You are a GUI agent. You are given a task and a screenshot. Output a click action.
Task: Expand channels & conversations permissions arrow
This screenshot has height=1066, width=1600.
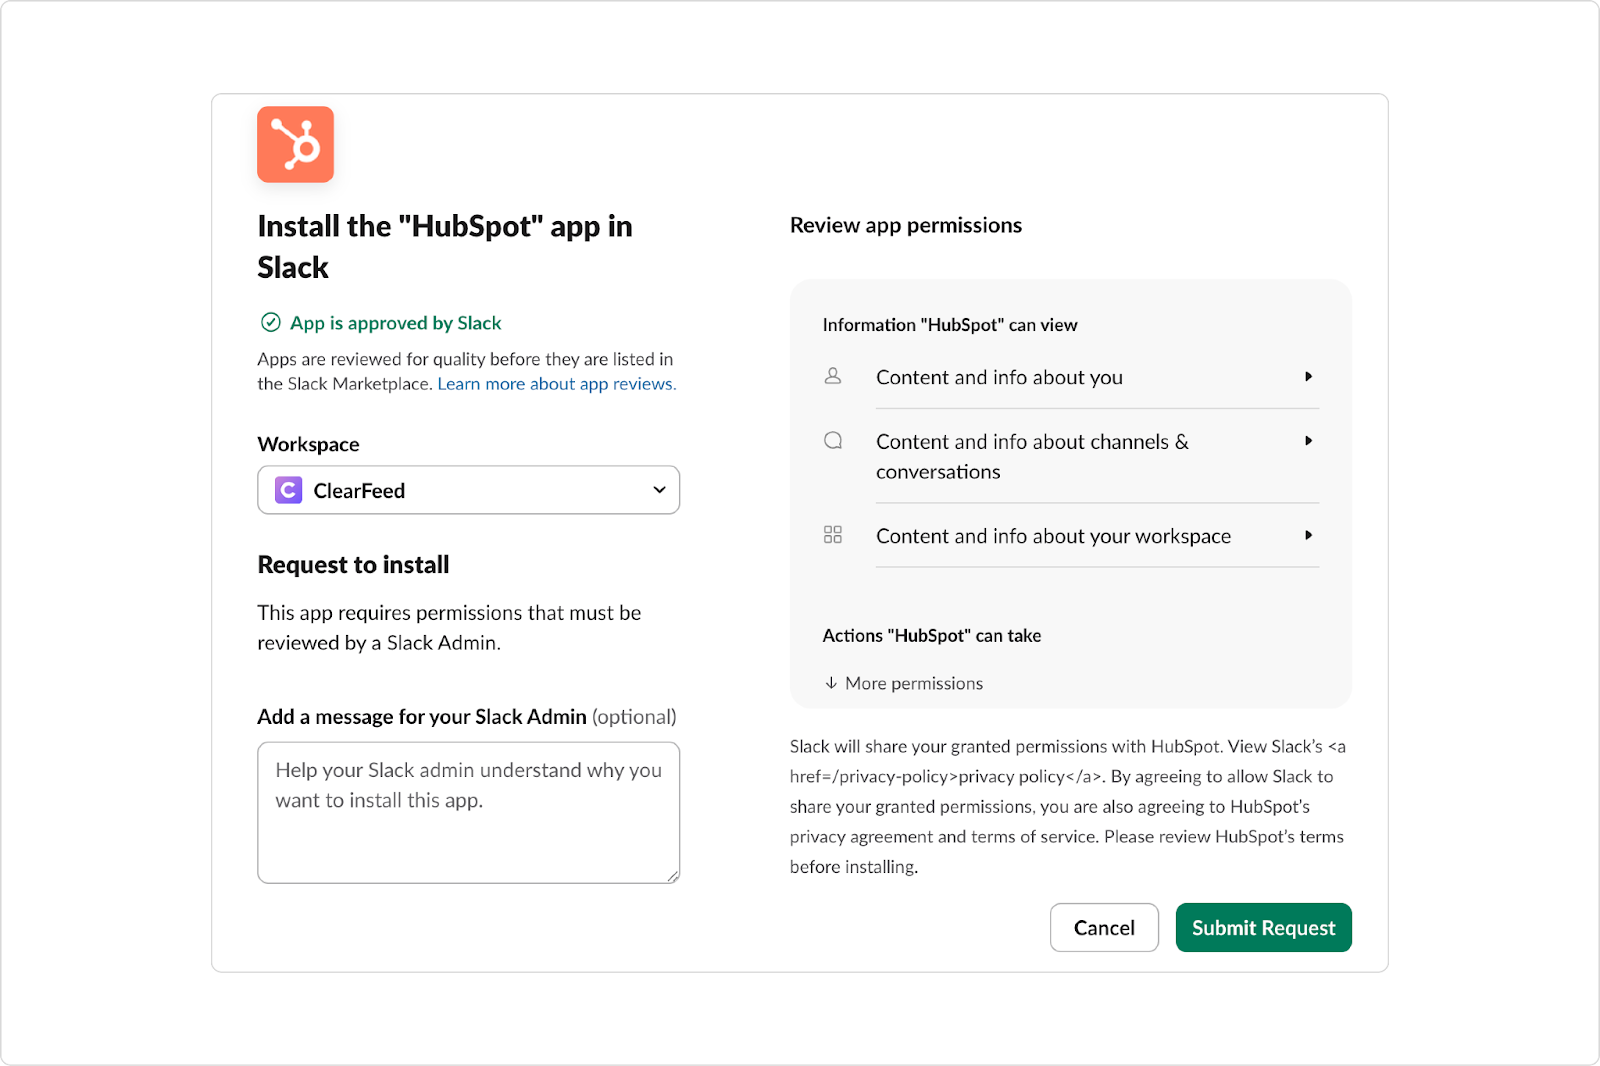1308,441
